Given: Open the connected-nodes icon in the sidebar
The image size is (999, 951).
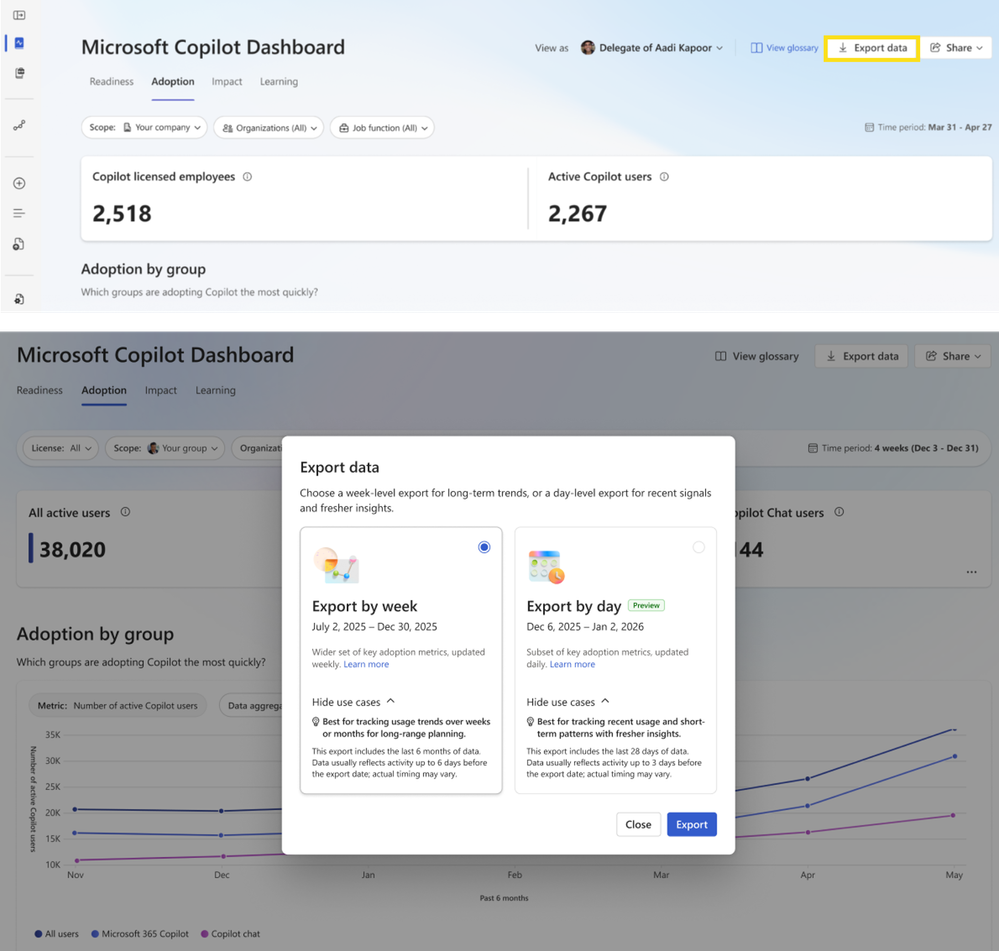Looking at the screenshot, I should click(19, 125).
